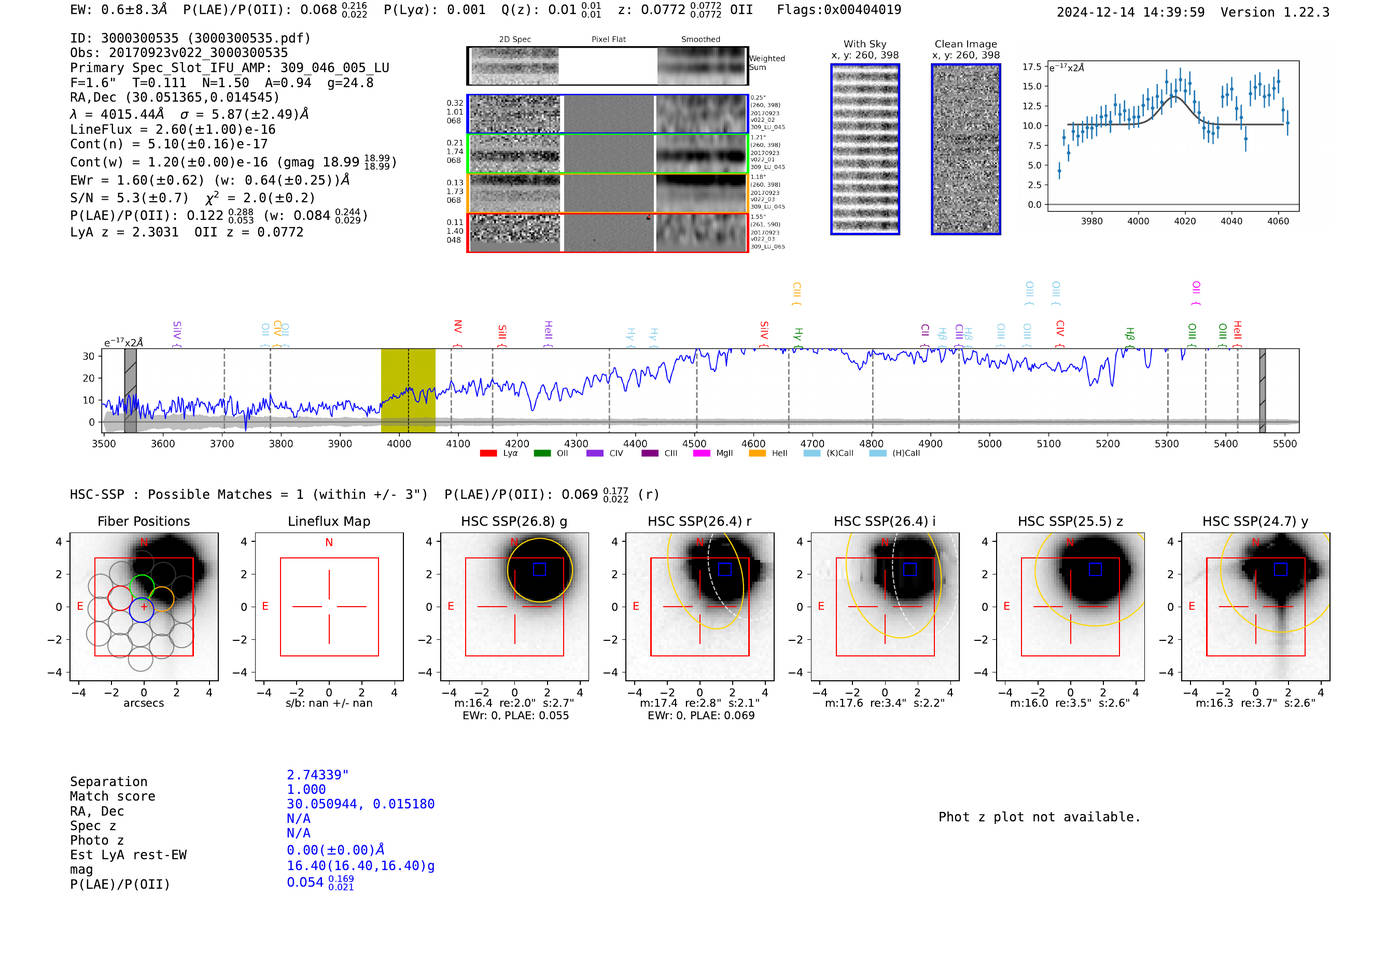Click the dark purple CIII legend swatch

[650, 453]
